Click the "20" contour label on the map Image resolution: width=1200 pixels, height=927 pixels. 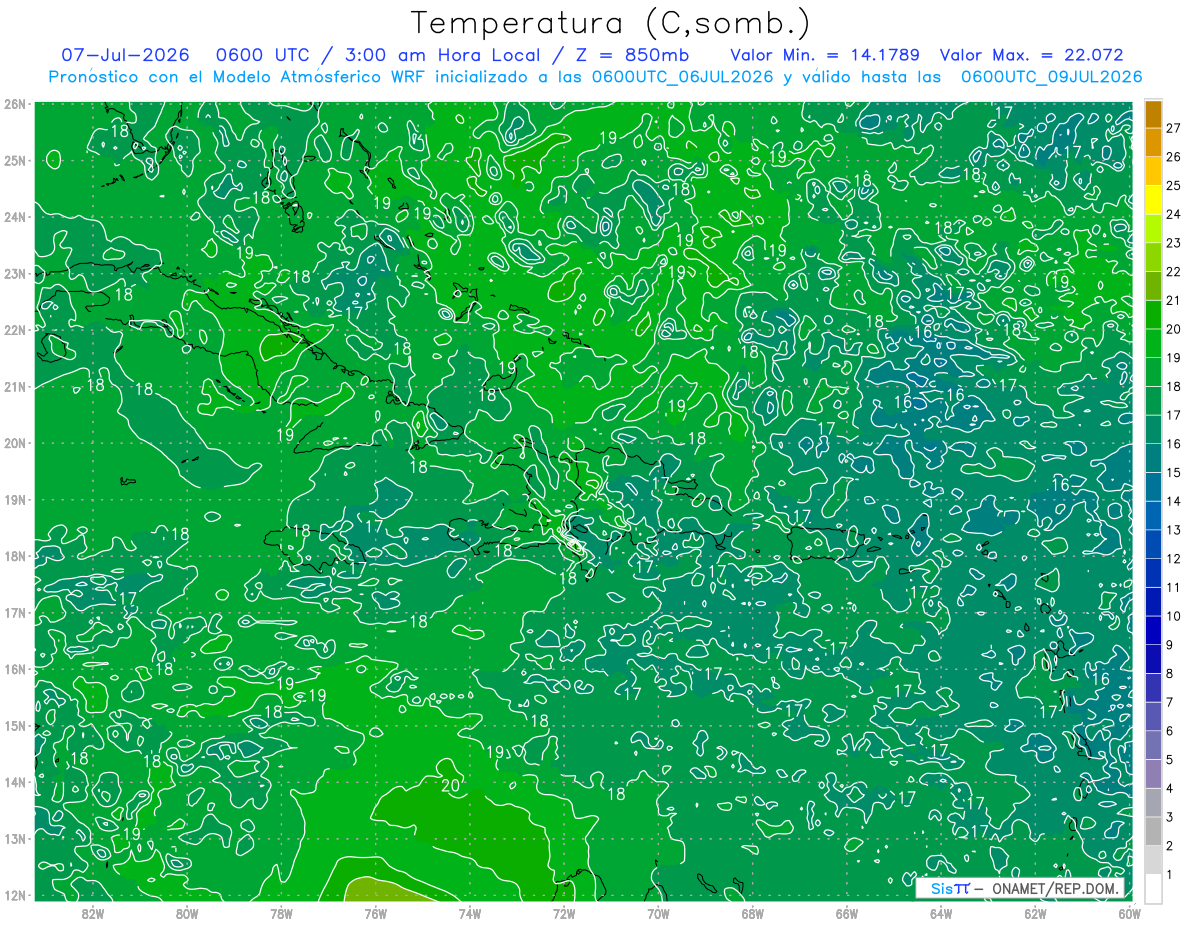click(451, 786)
